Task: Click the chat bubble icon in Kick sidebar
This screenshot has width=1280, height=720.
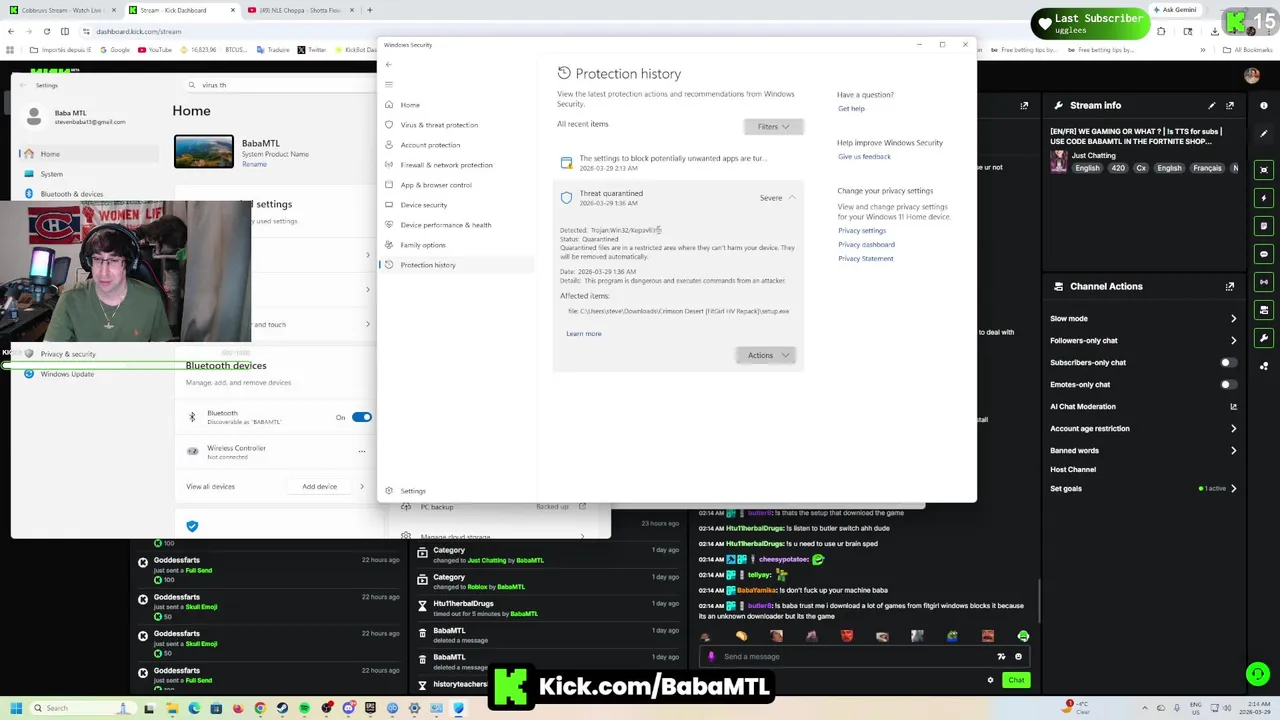Action: (x=1264, y=254)
